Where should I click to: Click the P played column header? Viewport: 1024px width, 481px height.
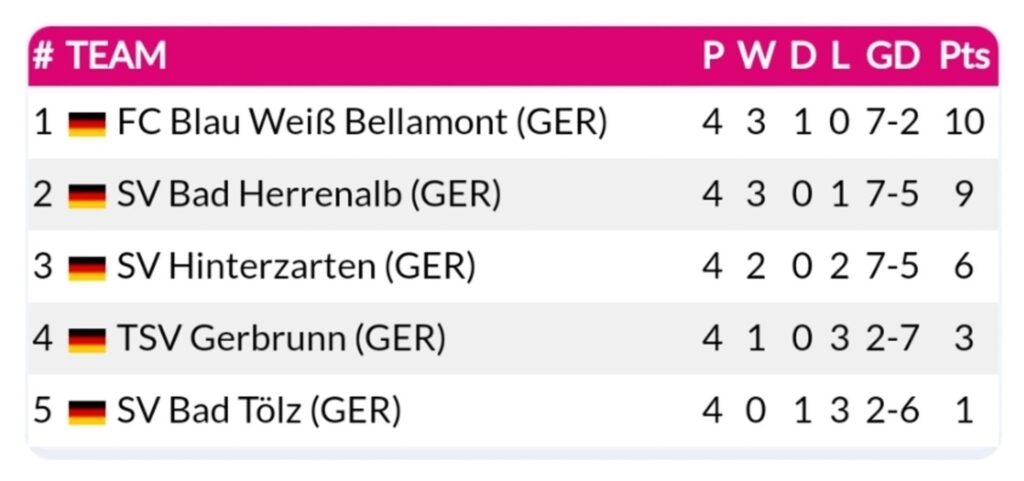point(712,56)
